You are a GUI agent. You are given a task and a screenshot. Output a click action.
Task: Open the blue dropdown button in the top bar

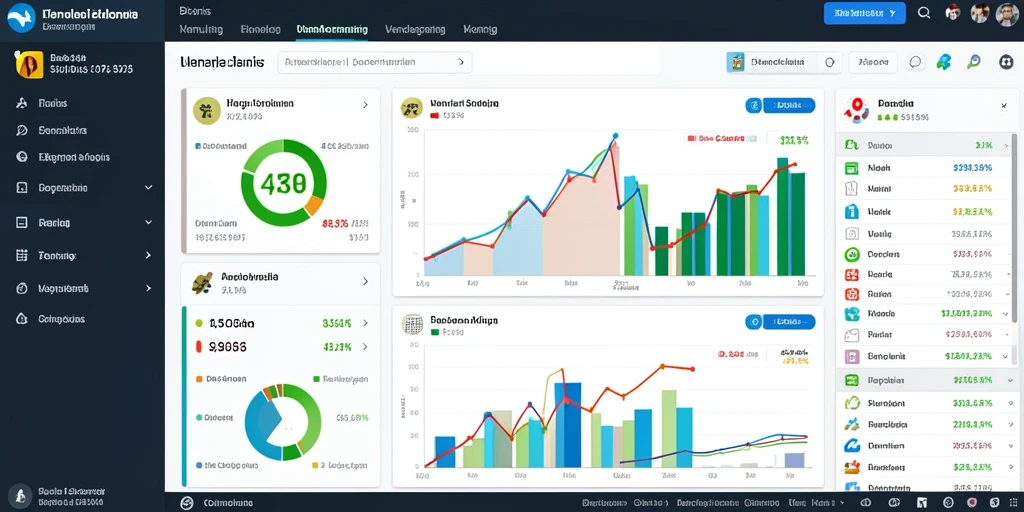click(x=865, y=13)
